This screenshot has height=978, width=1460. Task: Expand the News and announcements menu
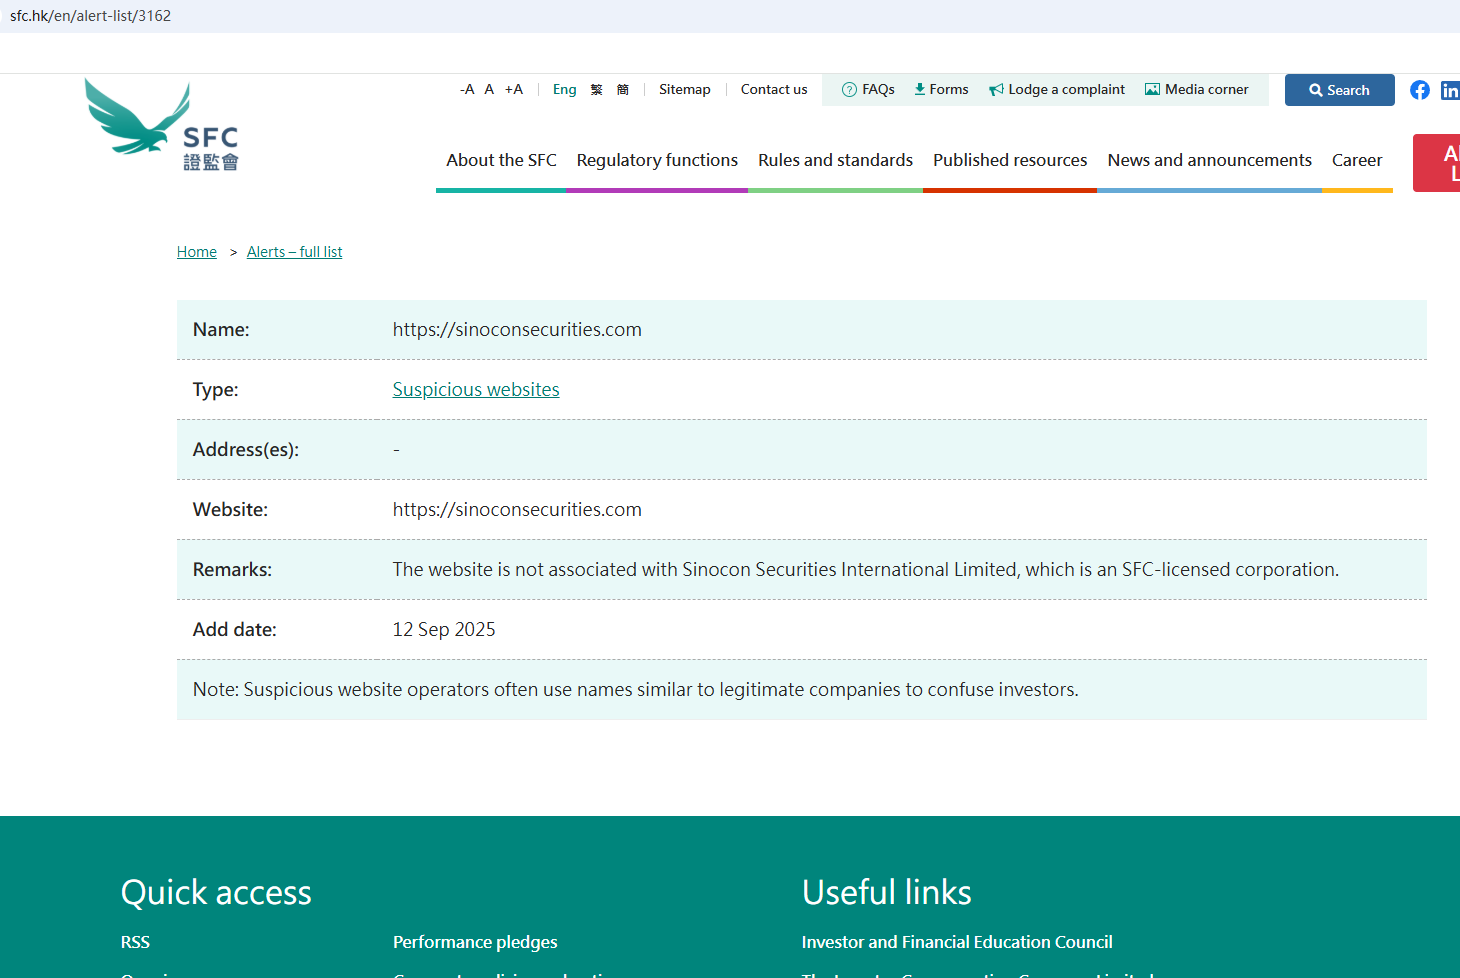(x=1209, y=160)
